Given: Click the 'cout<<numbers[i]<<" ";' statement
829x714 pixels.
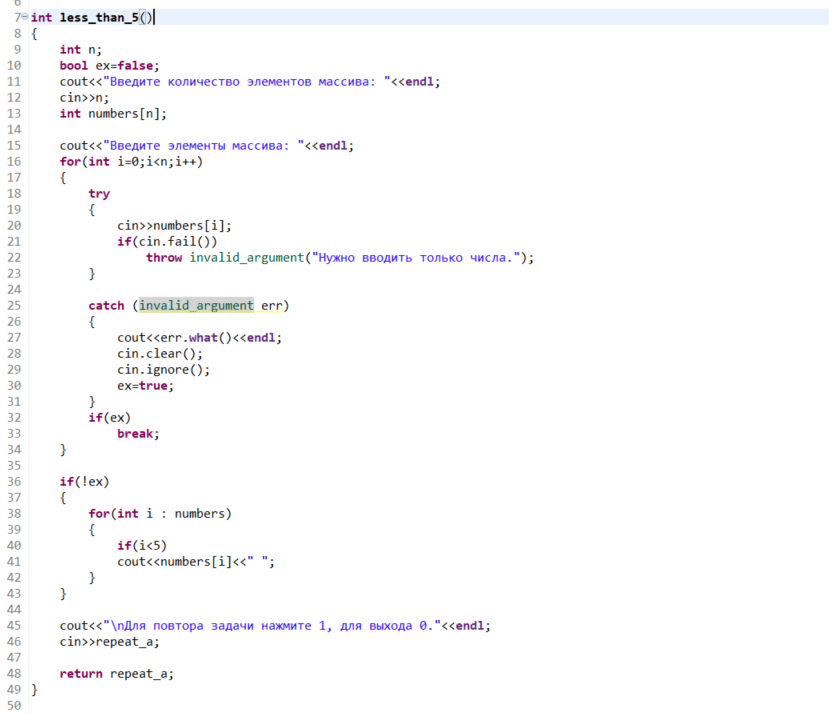Looking at the screenshot, I should (x=196, y=562).
